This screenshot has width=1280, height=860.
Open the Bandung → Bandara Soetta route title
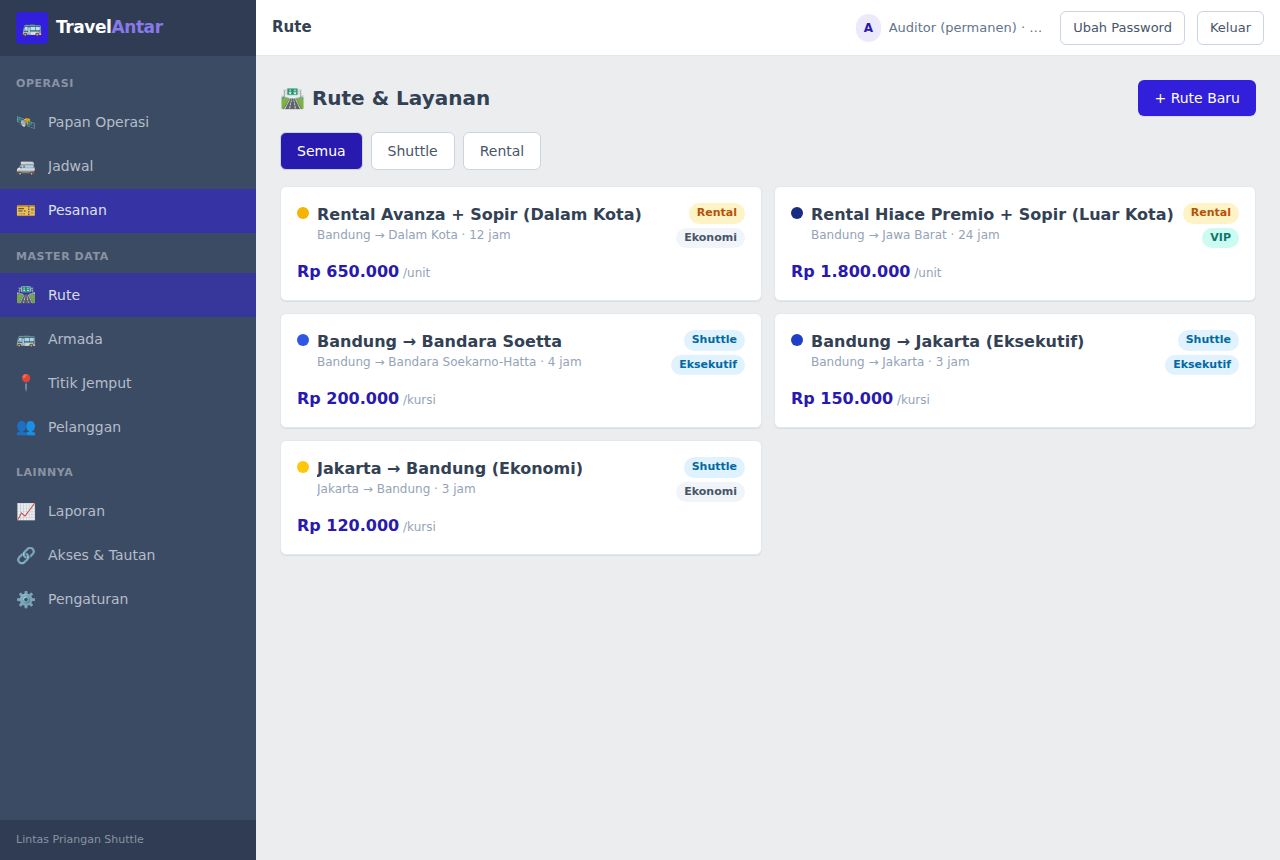[439, 341]
